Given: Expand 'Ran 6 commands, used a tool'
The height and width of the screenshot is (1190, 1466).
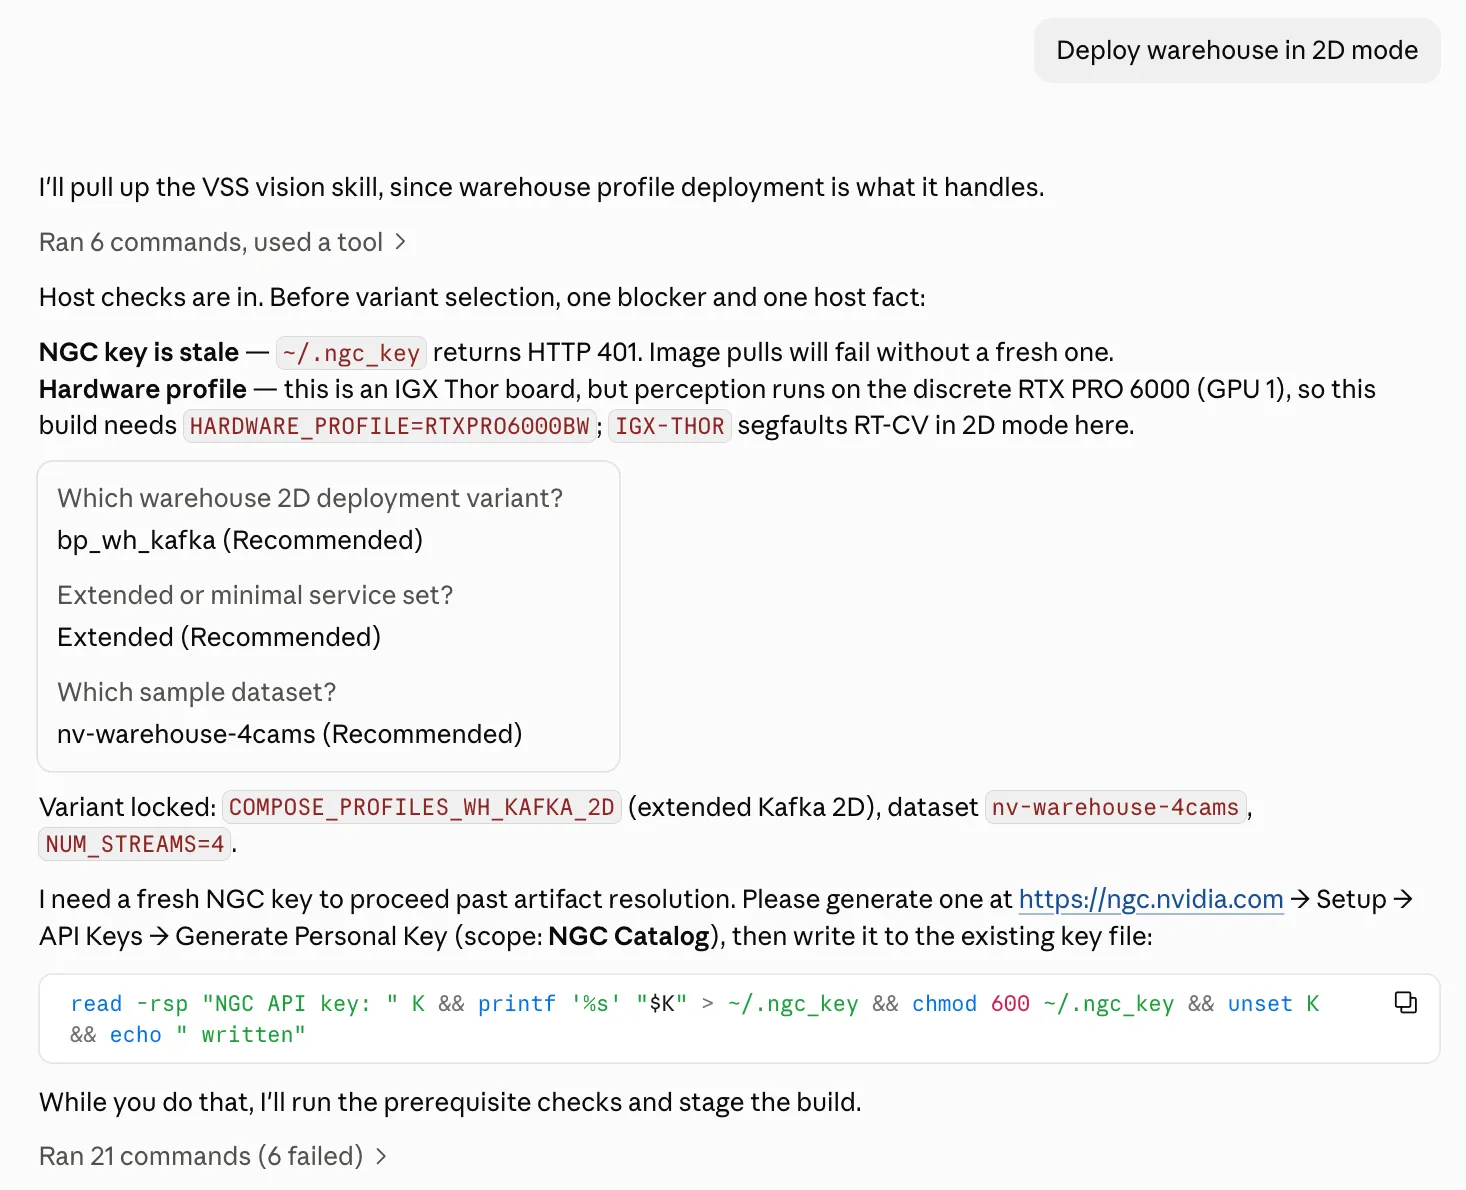Looking at the screenshot, I should [222, 242].
